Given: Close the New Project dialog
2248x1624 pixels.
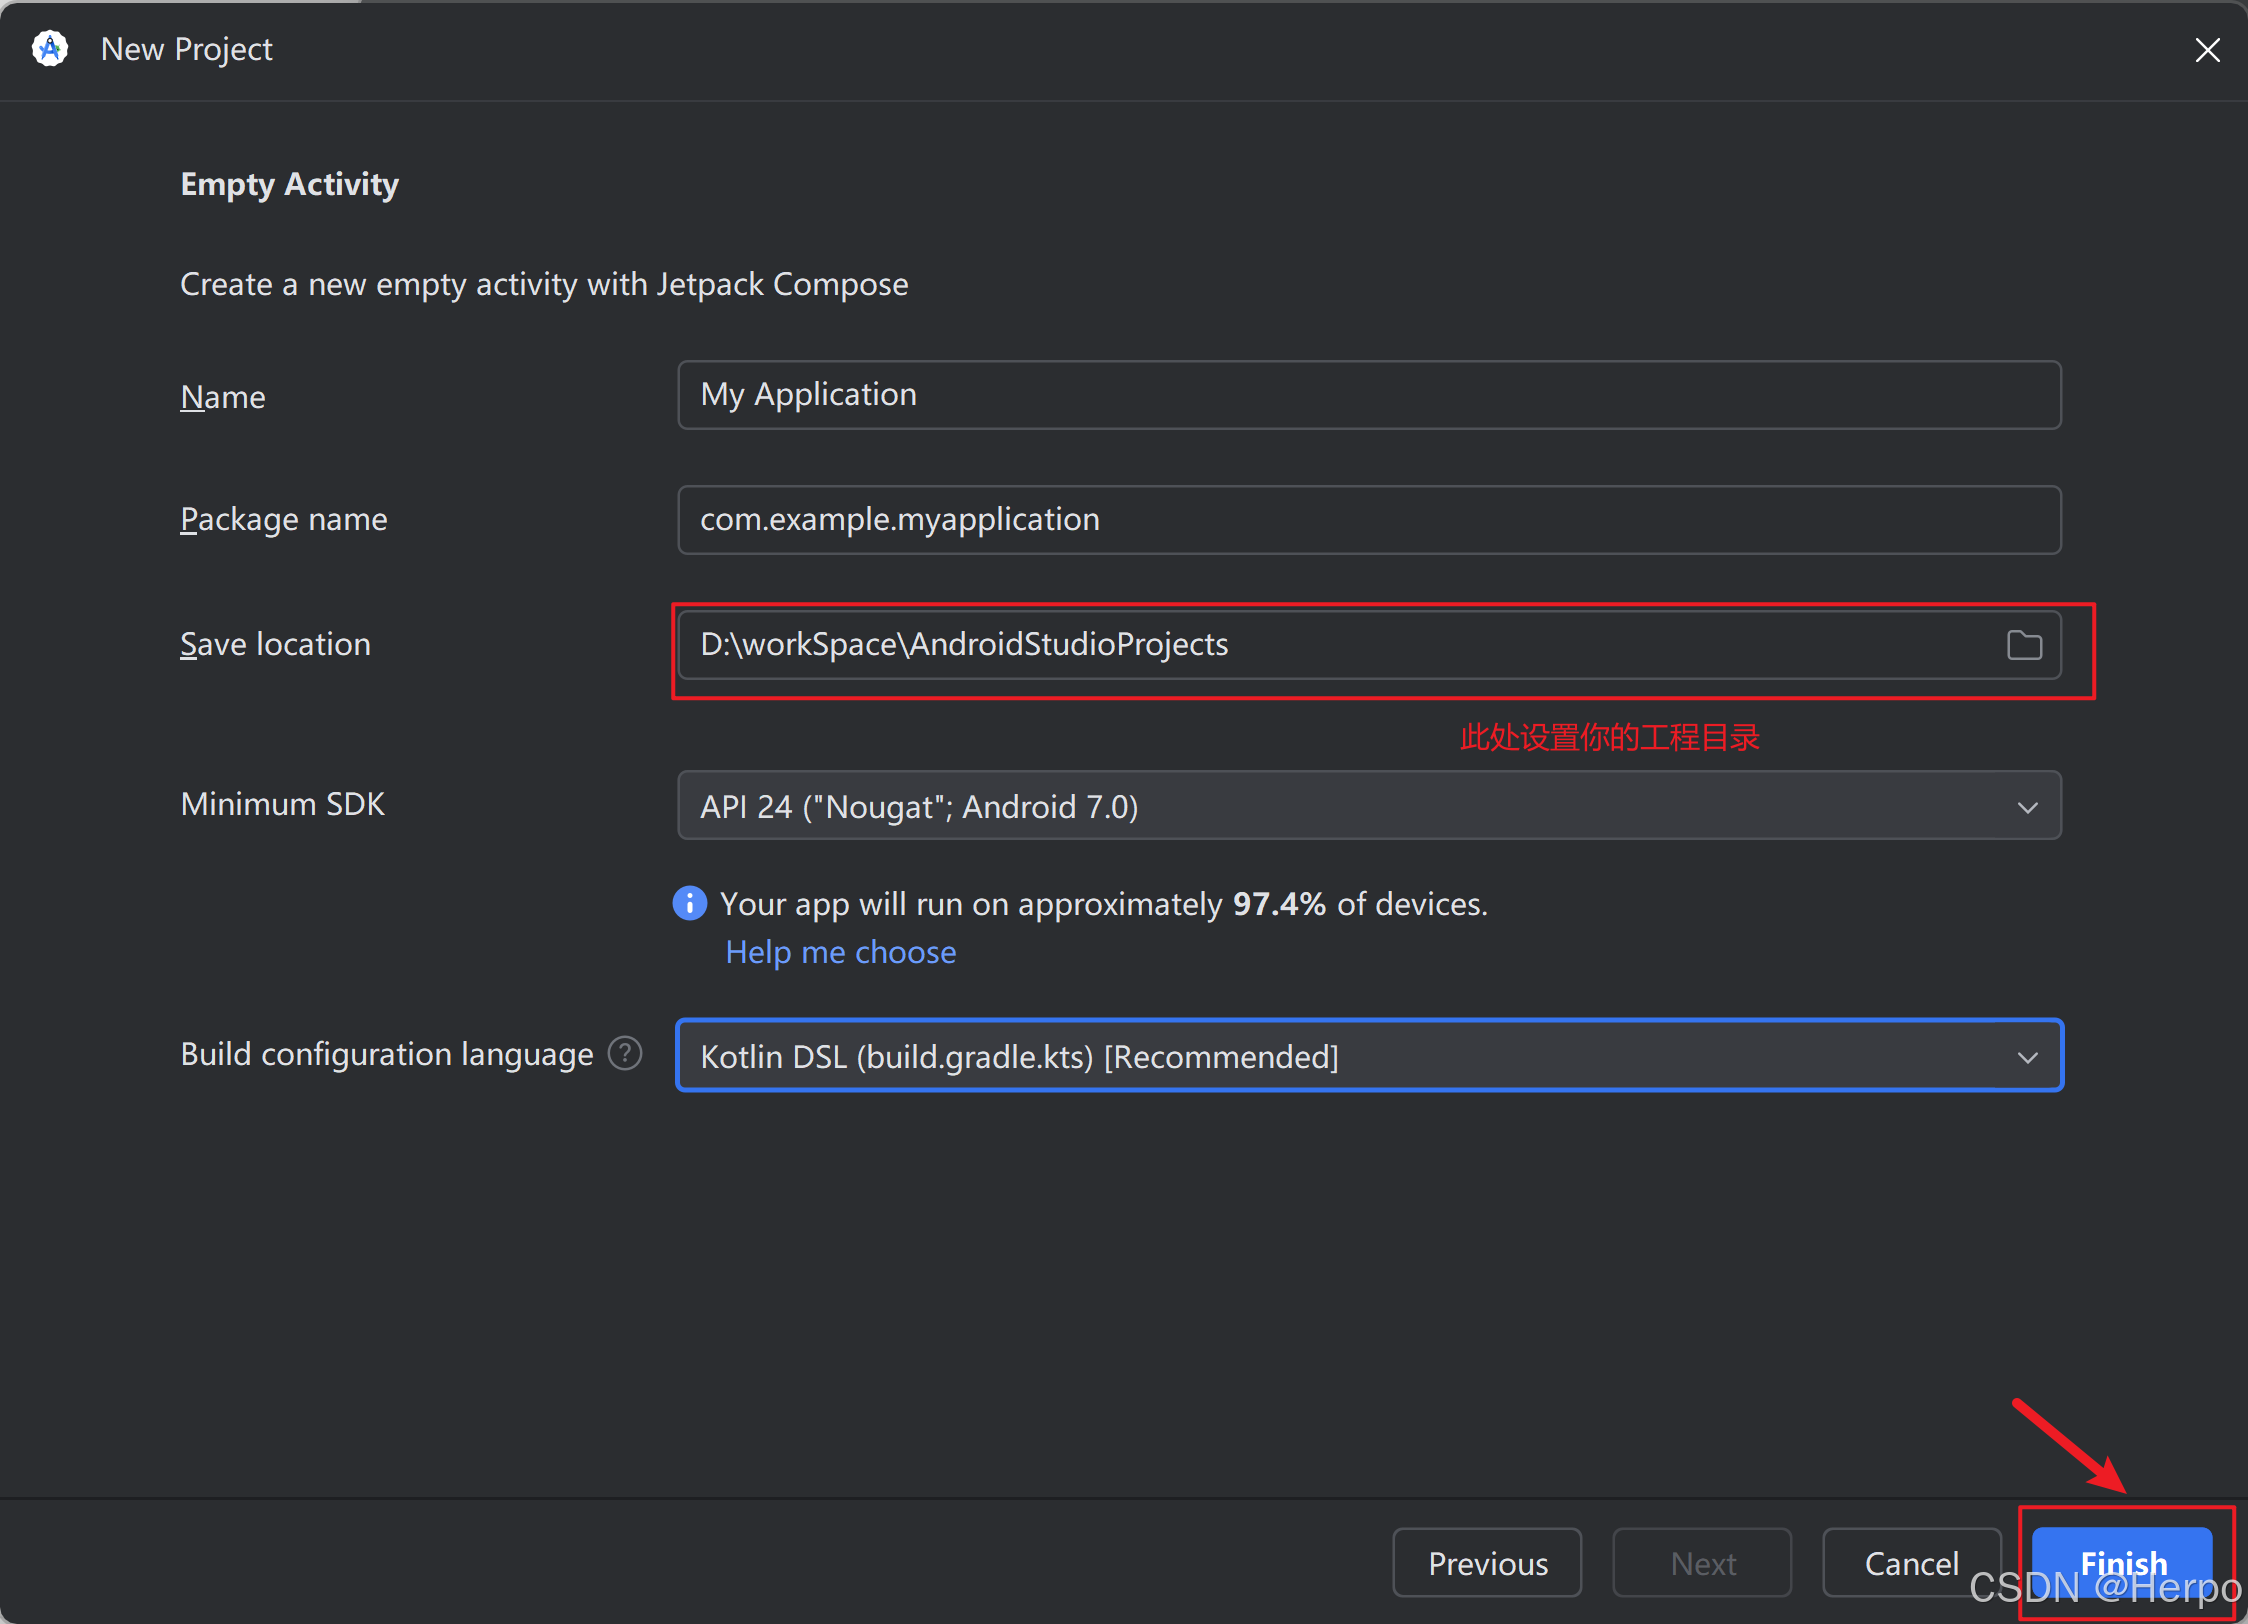Looking at the screenshot, I should pyautogui.click(x=2207, y=50).
